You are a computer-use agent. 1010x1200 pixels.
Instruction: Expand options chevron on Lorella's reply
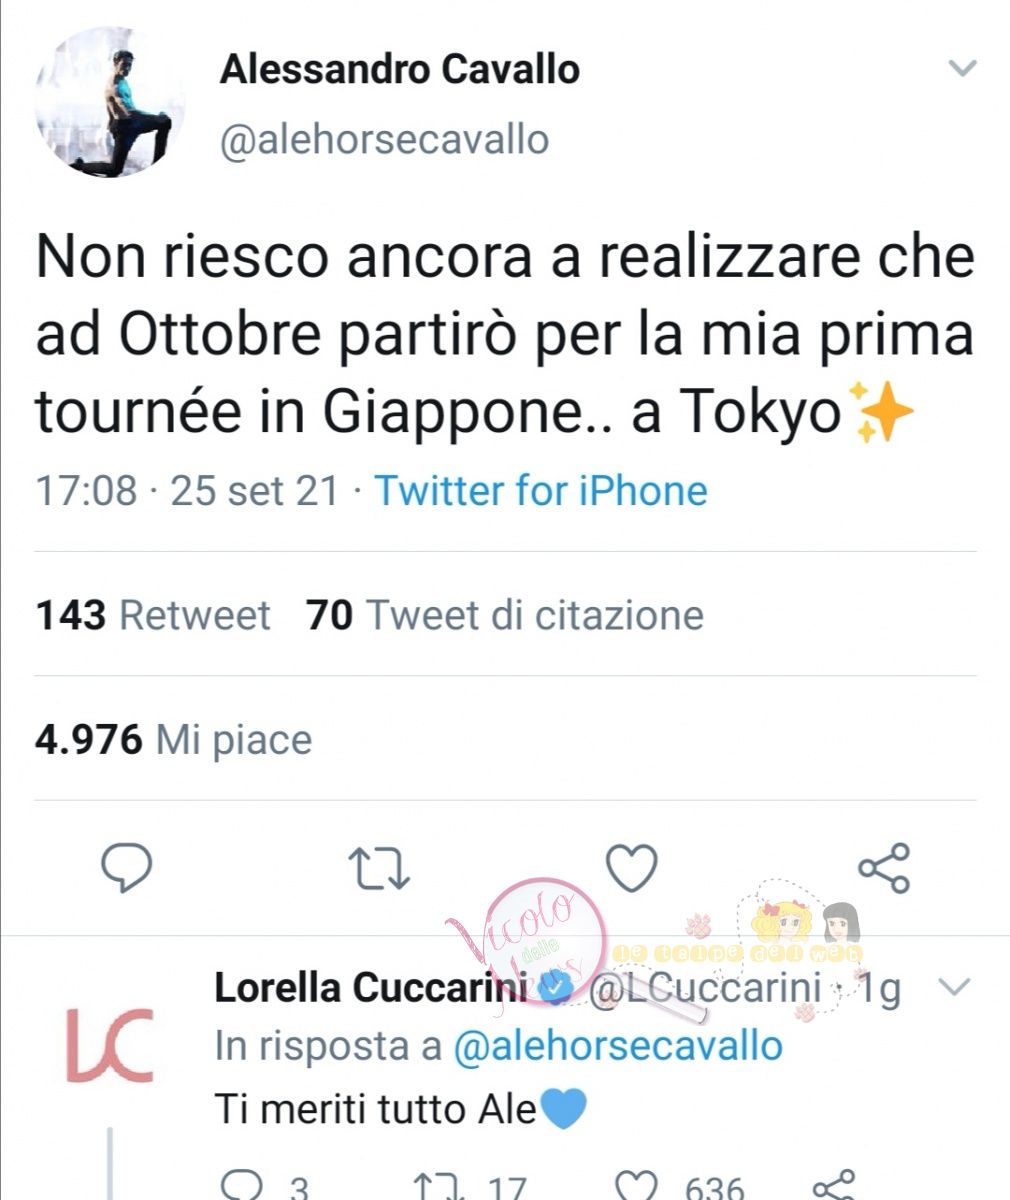point(957,988)
